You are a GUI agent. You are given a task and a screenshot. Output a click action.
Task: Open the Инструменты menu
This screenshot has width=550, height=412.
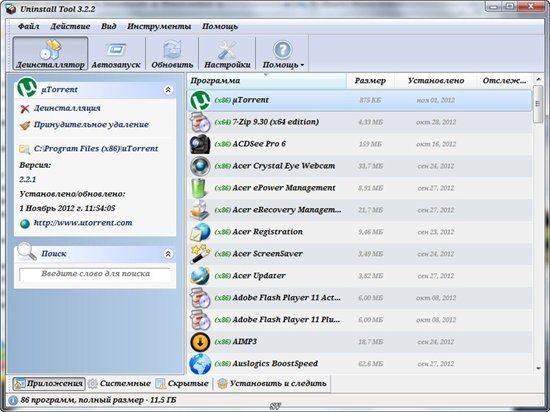point(159,26)
